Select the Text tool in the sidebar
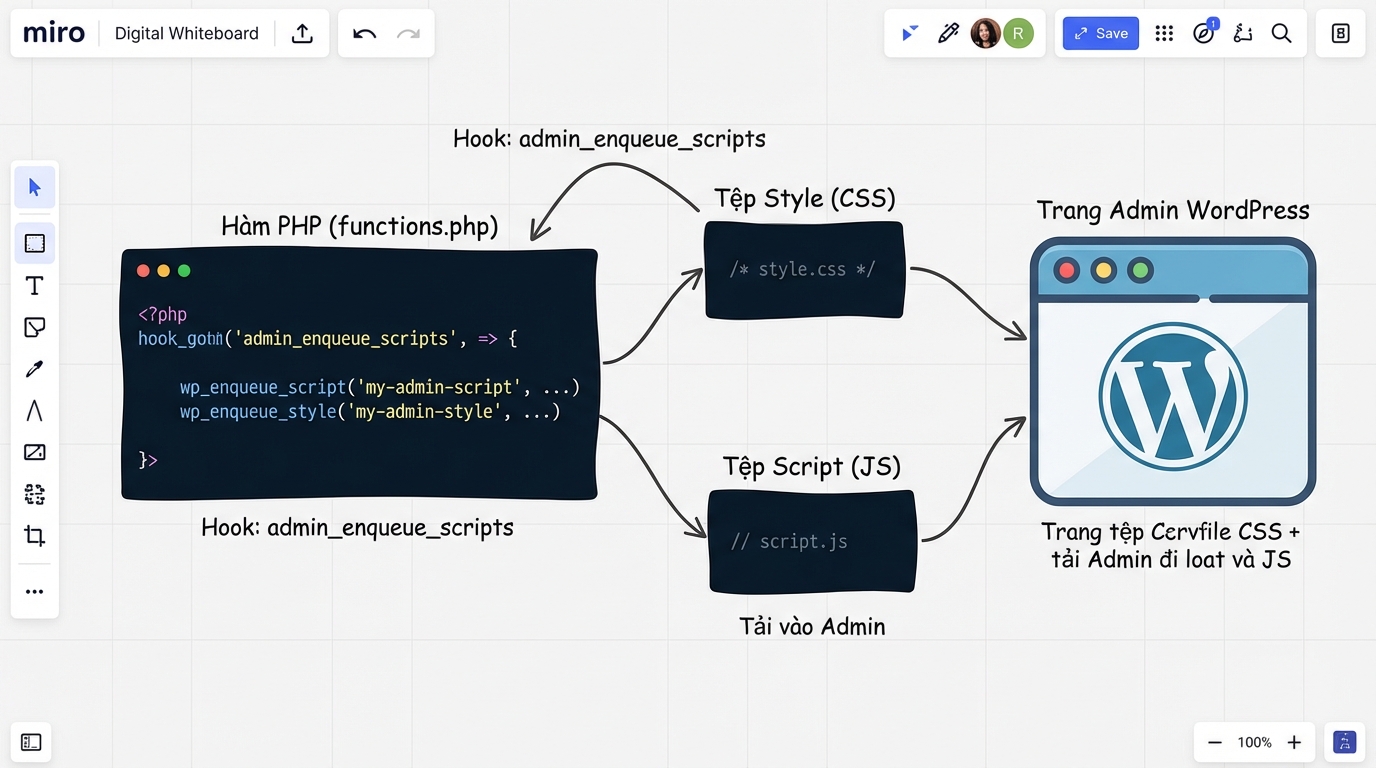1376x768 pixels. click(x=34, y=285)
